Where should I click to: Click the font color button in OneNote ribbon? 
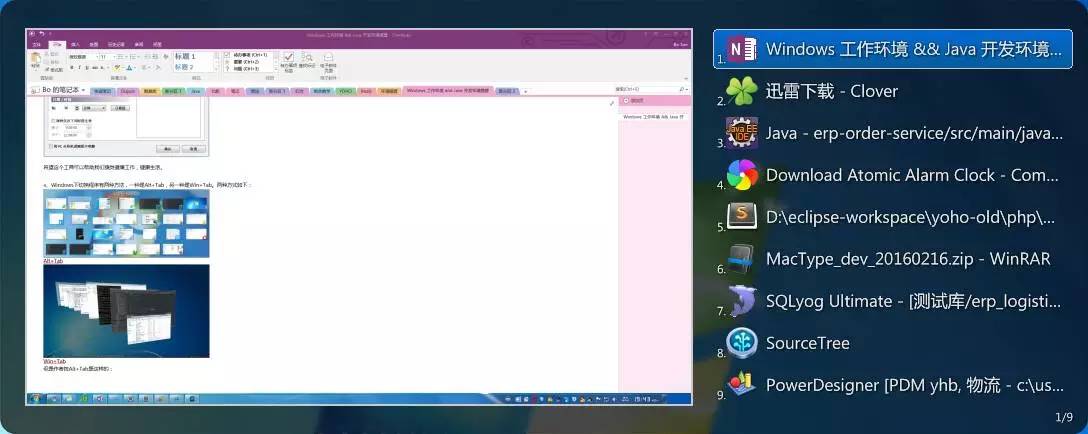tap(129, 67)
